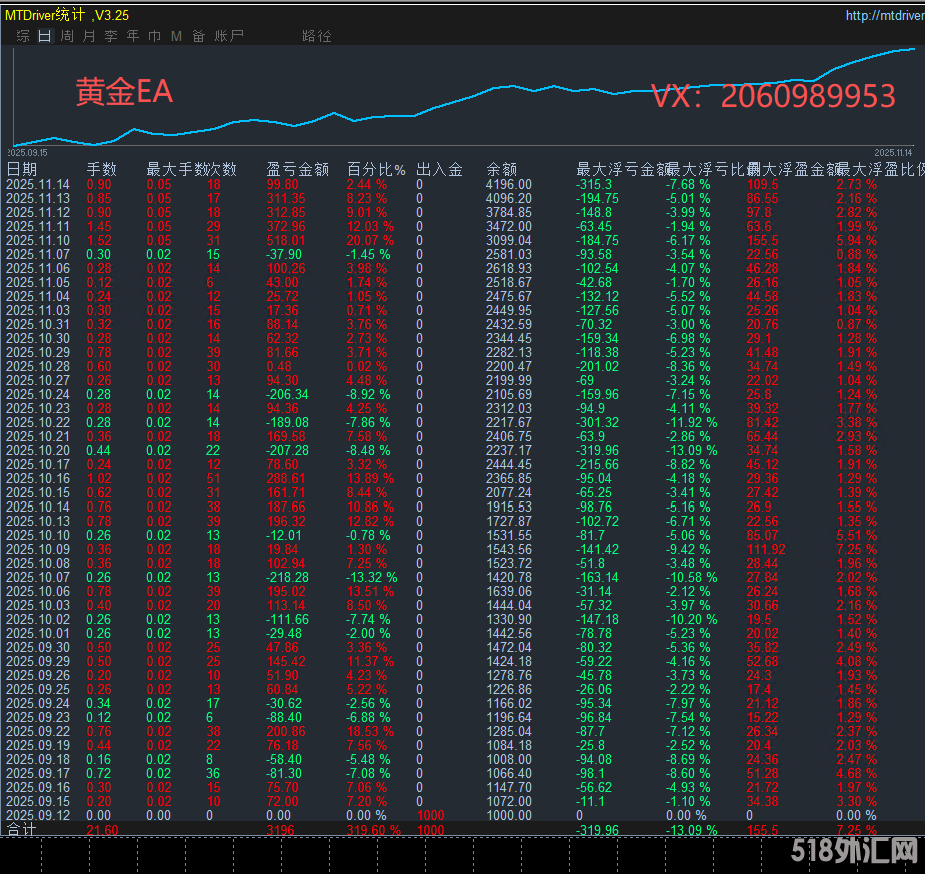This screenshot has height=874, width=925.
Task: Click the 巾 toolbar icon
Action: 155,35
